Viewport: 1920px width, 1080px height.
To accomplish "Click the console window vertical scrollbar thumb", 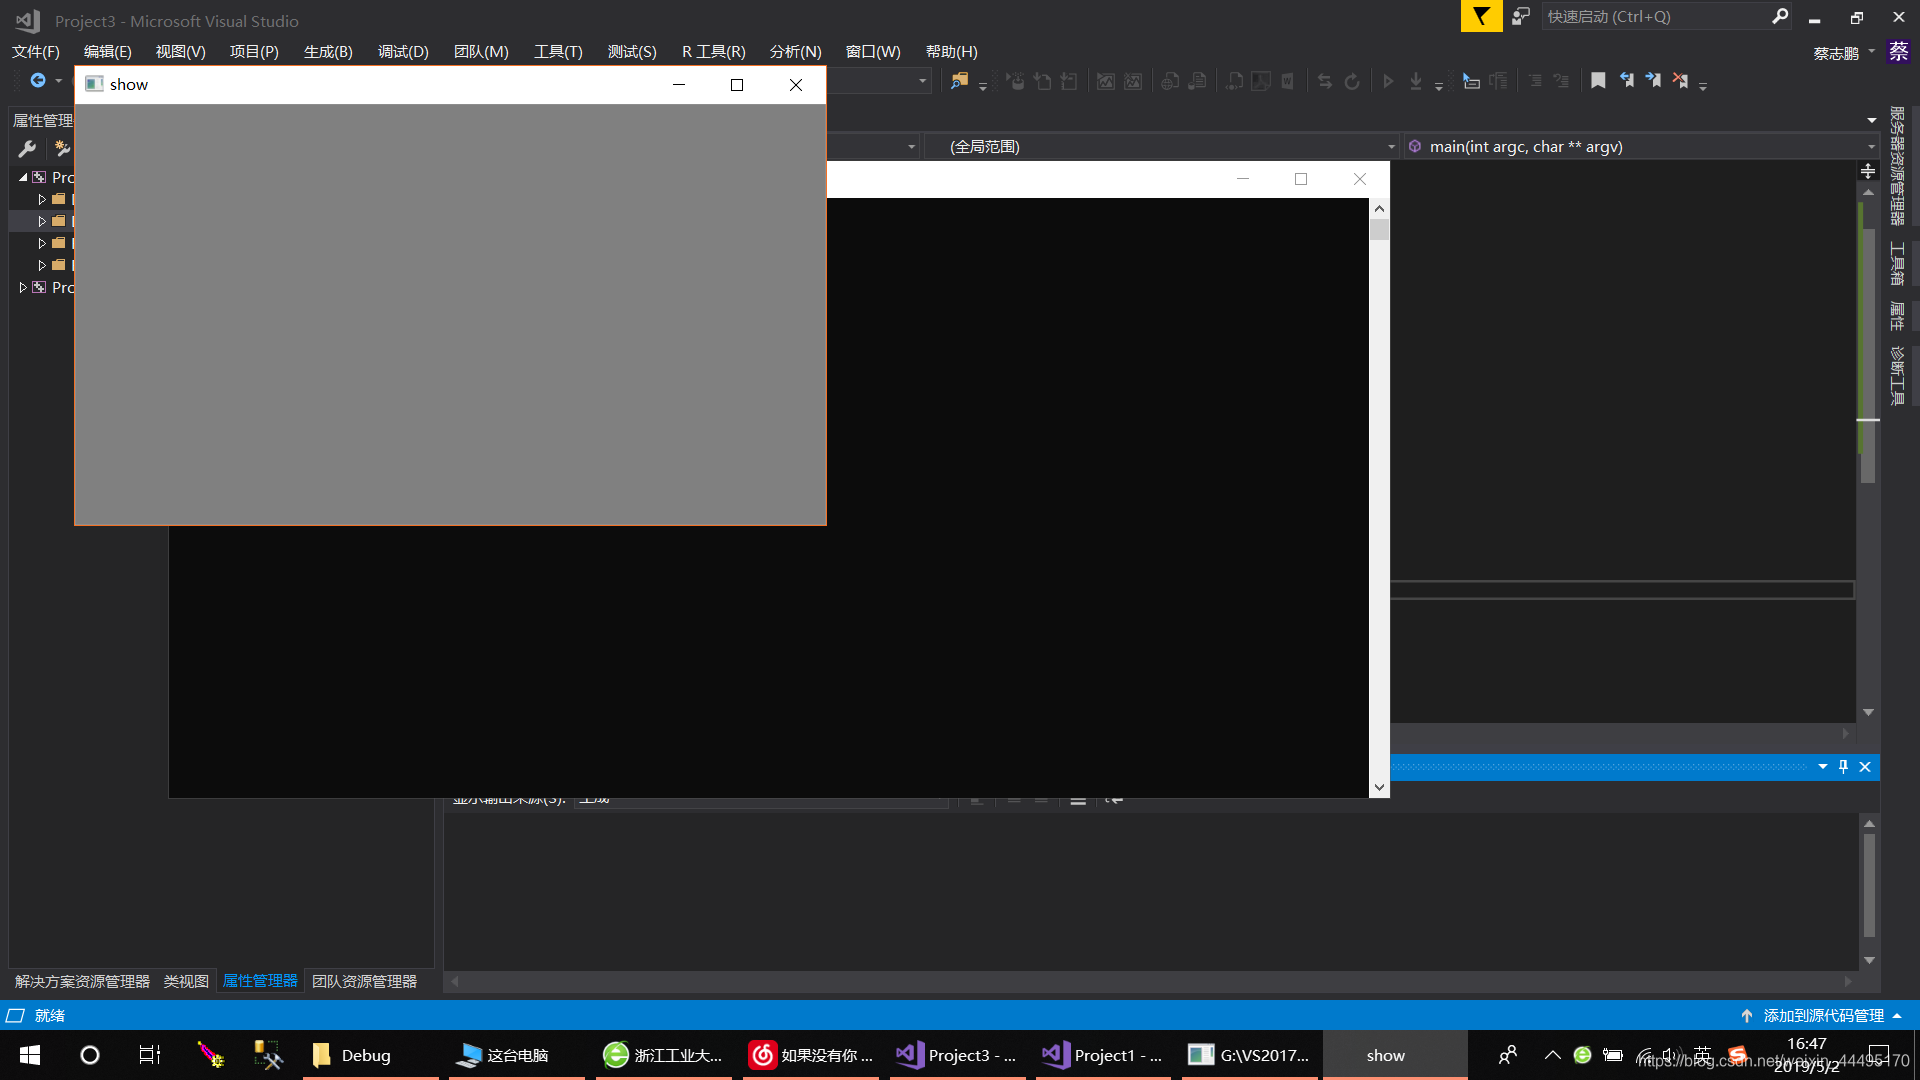I will 1379,230.
